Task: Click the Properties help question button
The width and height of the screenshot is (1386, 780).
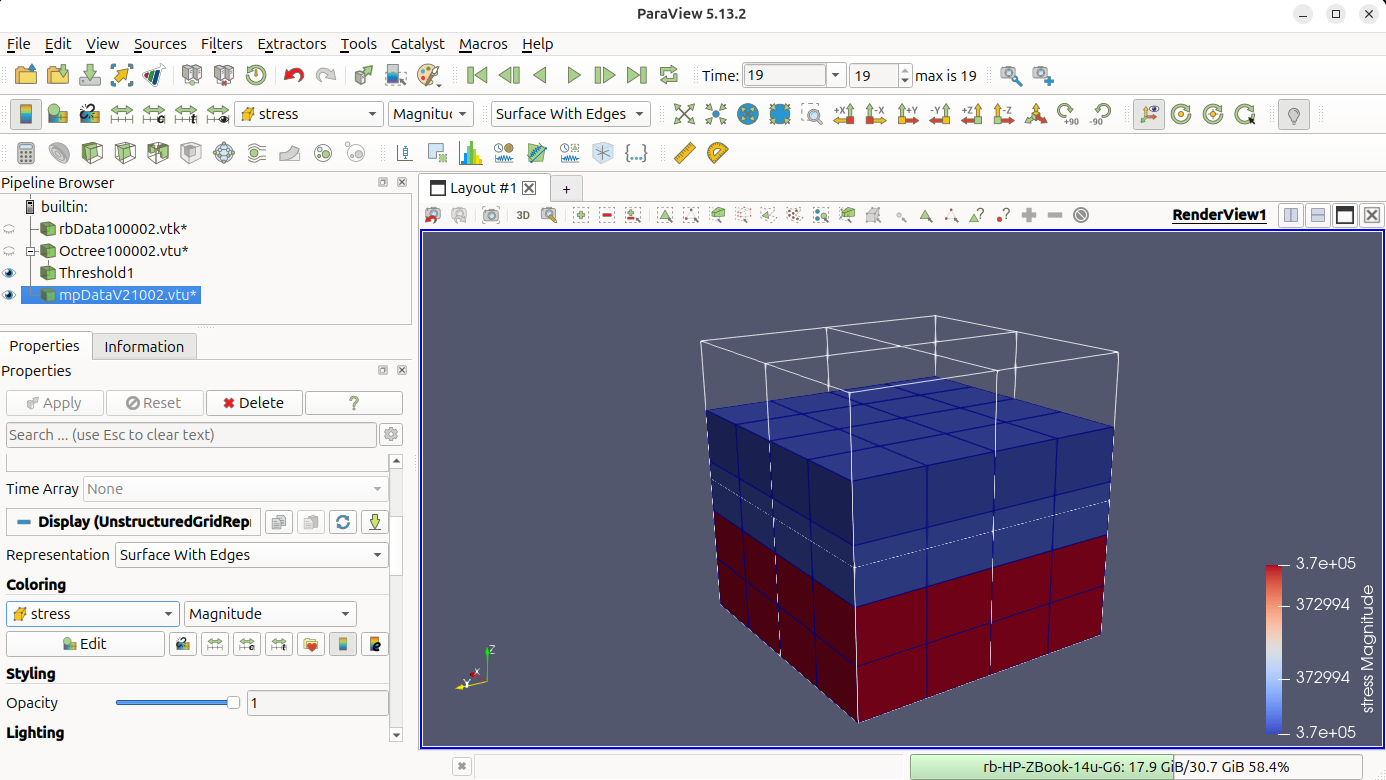Action: pyautogui.click(x=353, y=403)
